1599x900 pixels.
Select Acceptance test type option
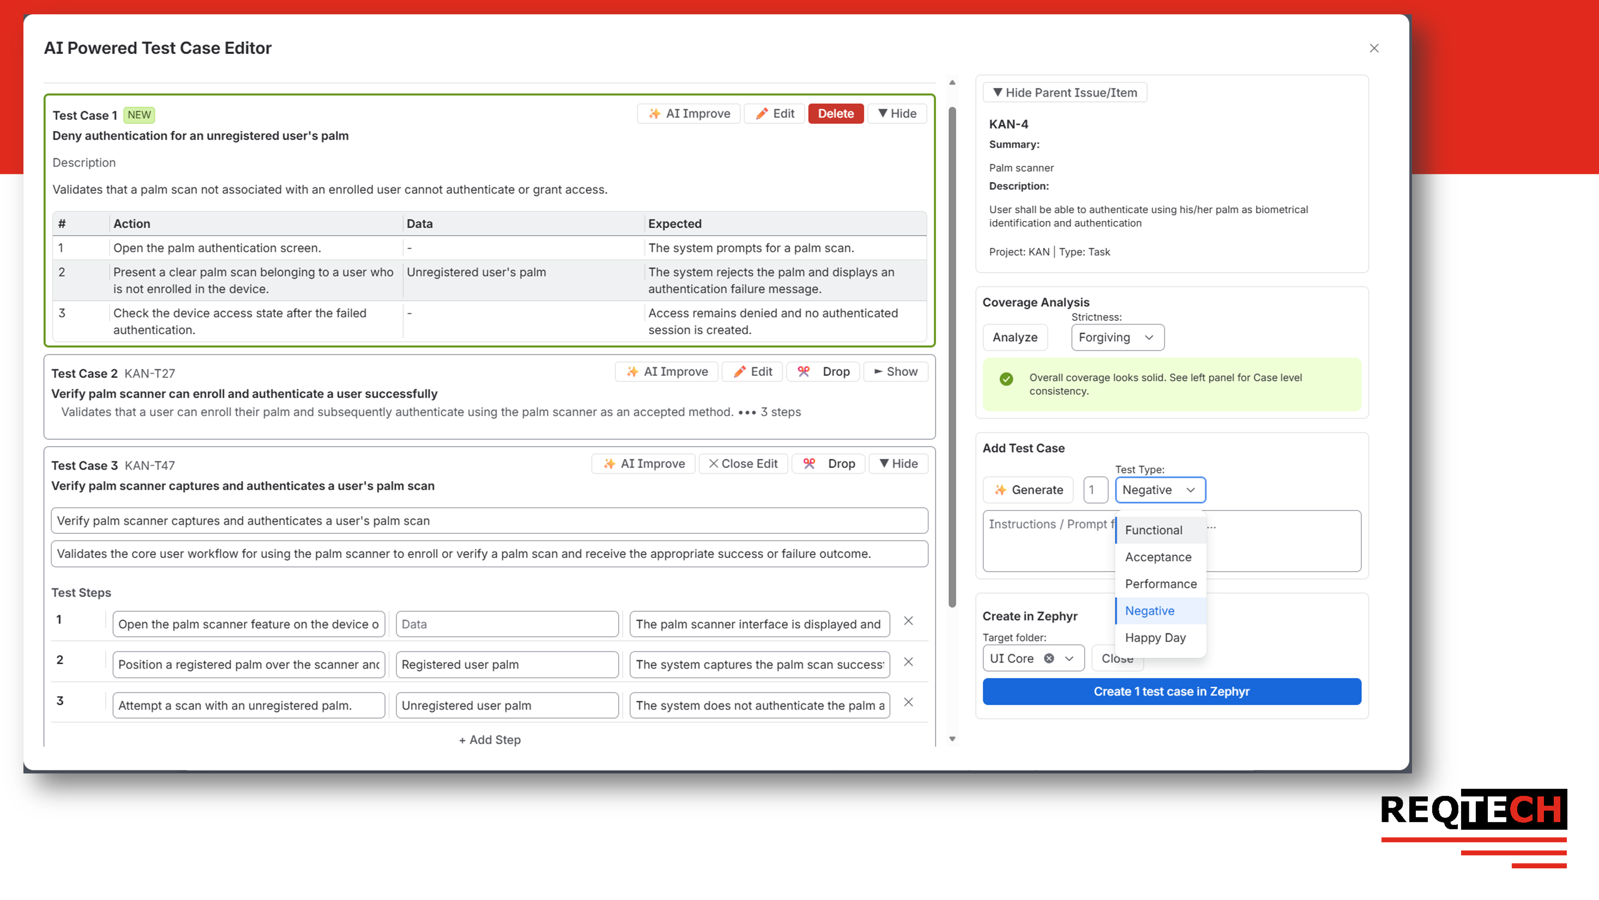click(x=1161, y=558)
